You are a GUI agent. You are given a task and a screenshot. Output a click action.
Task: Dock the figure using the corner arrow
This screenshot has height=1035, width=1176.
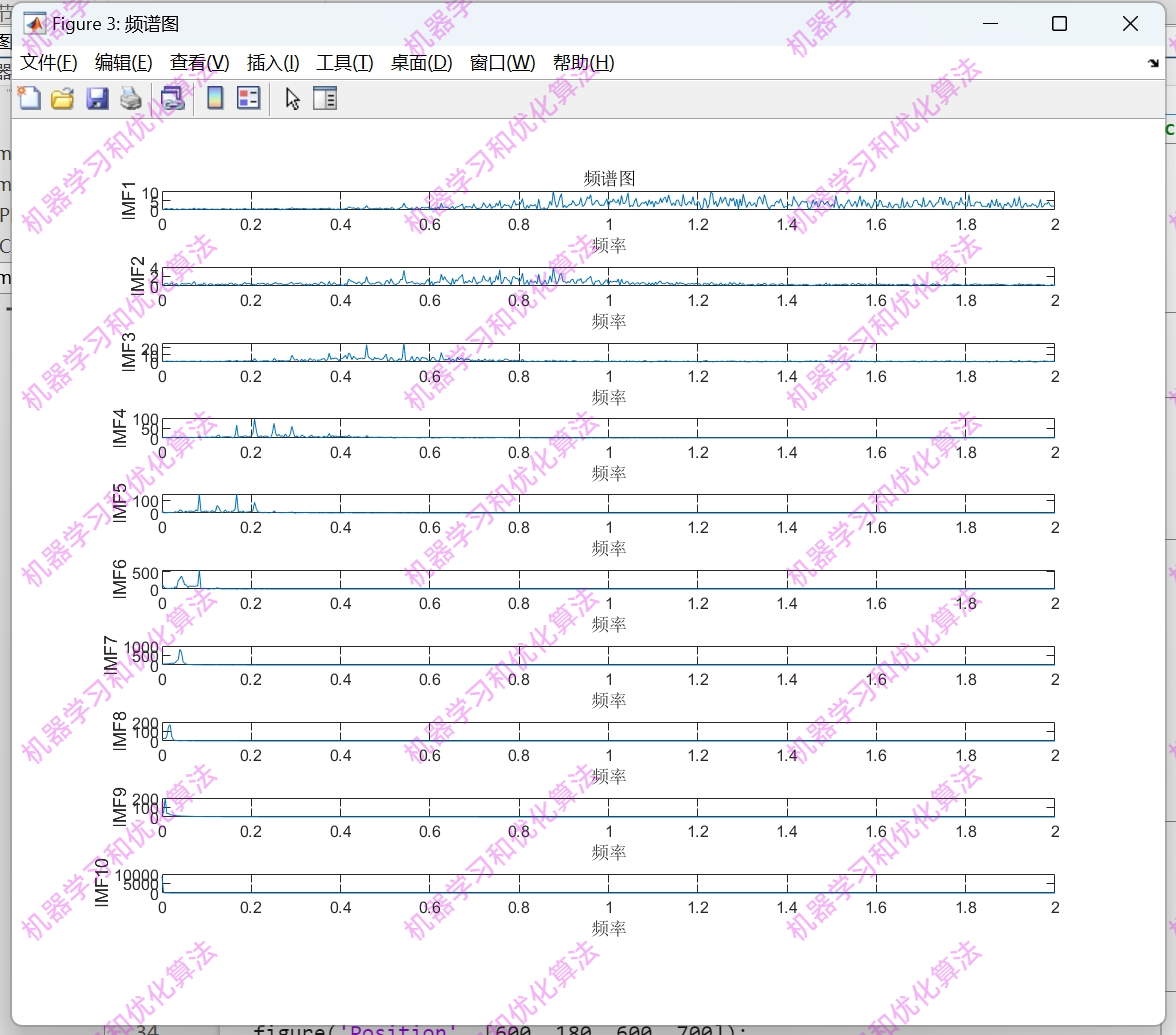tap(1154, 63)
